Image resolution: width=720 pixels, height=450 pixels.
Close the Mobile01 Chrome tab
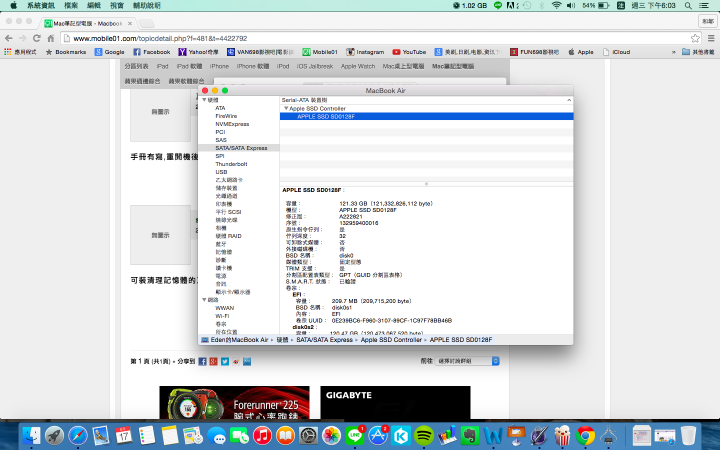[x=130, y=23]
